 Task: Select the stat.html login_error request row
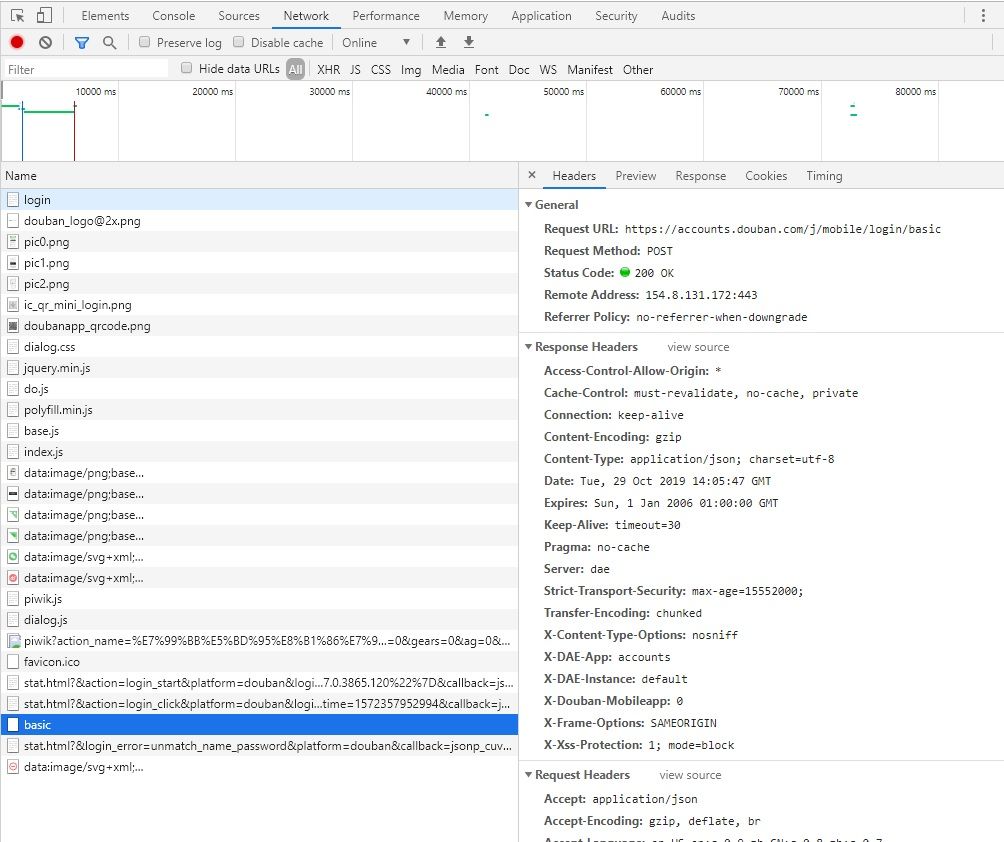tap(259, 746)
